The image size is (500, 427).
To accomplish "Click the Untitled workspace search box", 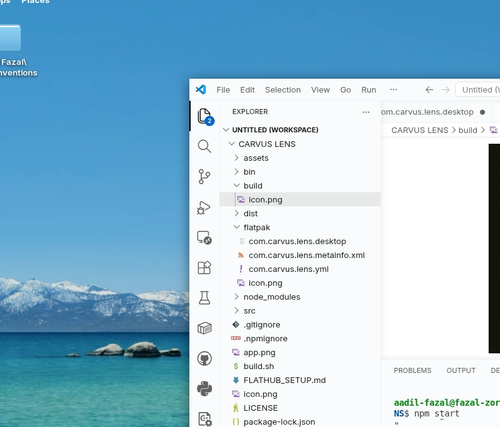I will (x=478, y=90).
